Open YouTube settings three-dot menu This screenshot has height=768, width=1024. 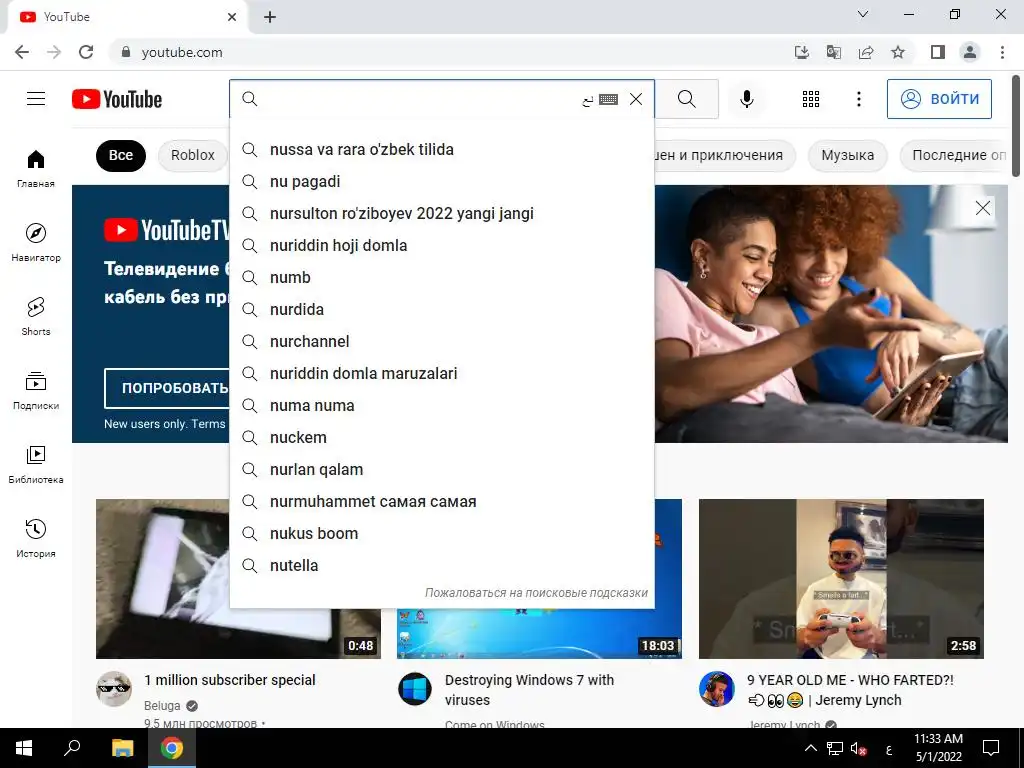click(859, 99)
